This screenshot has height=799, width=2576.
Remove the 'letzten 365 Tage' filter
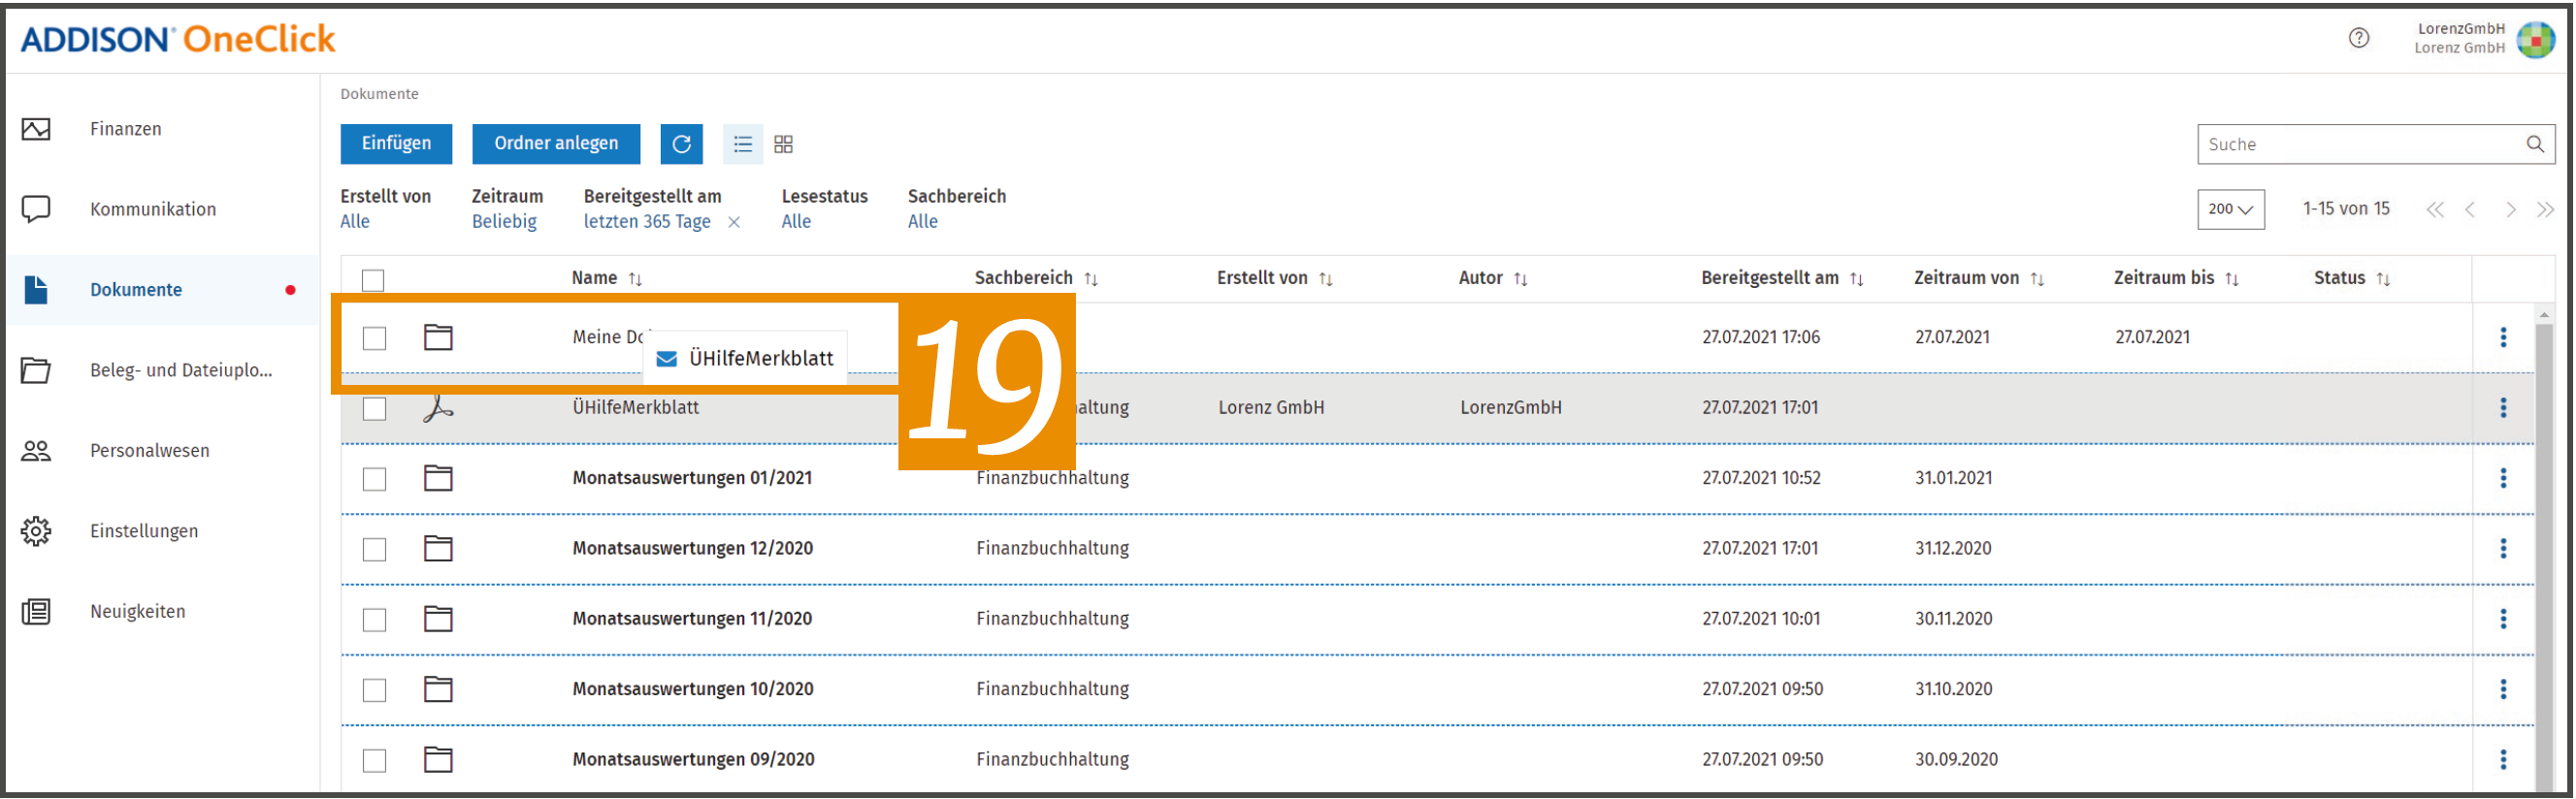click(734, 222)
